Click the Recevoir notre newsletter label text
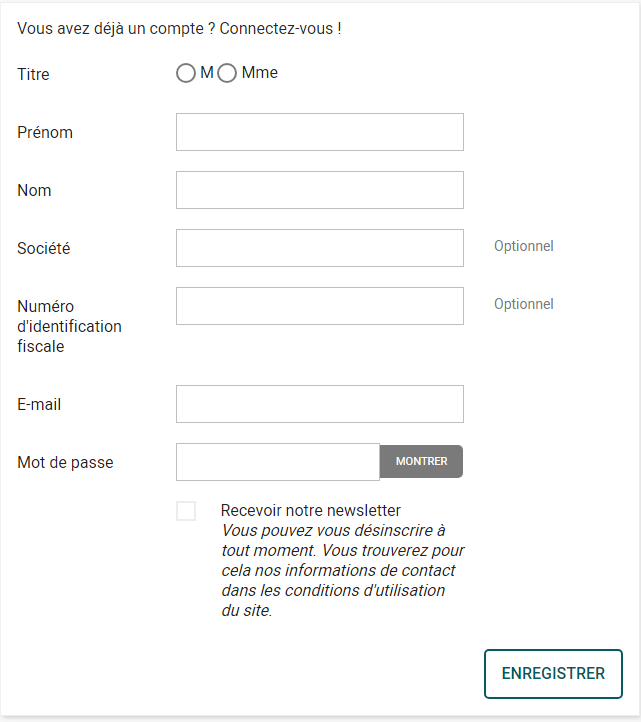The image size is (641, 722). 311,510
